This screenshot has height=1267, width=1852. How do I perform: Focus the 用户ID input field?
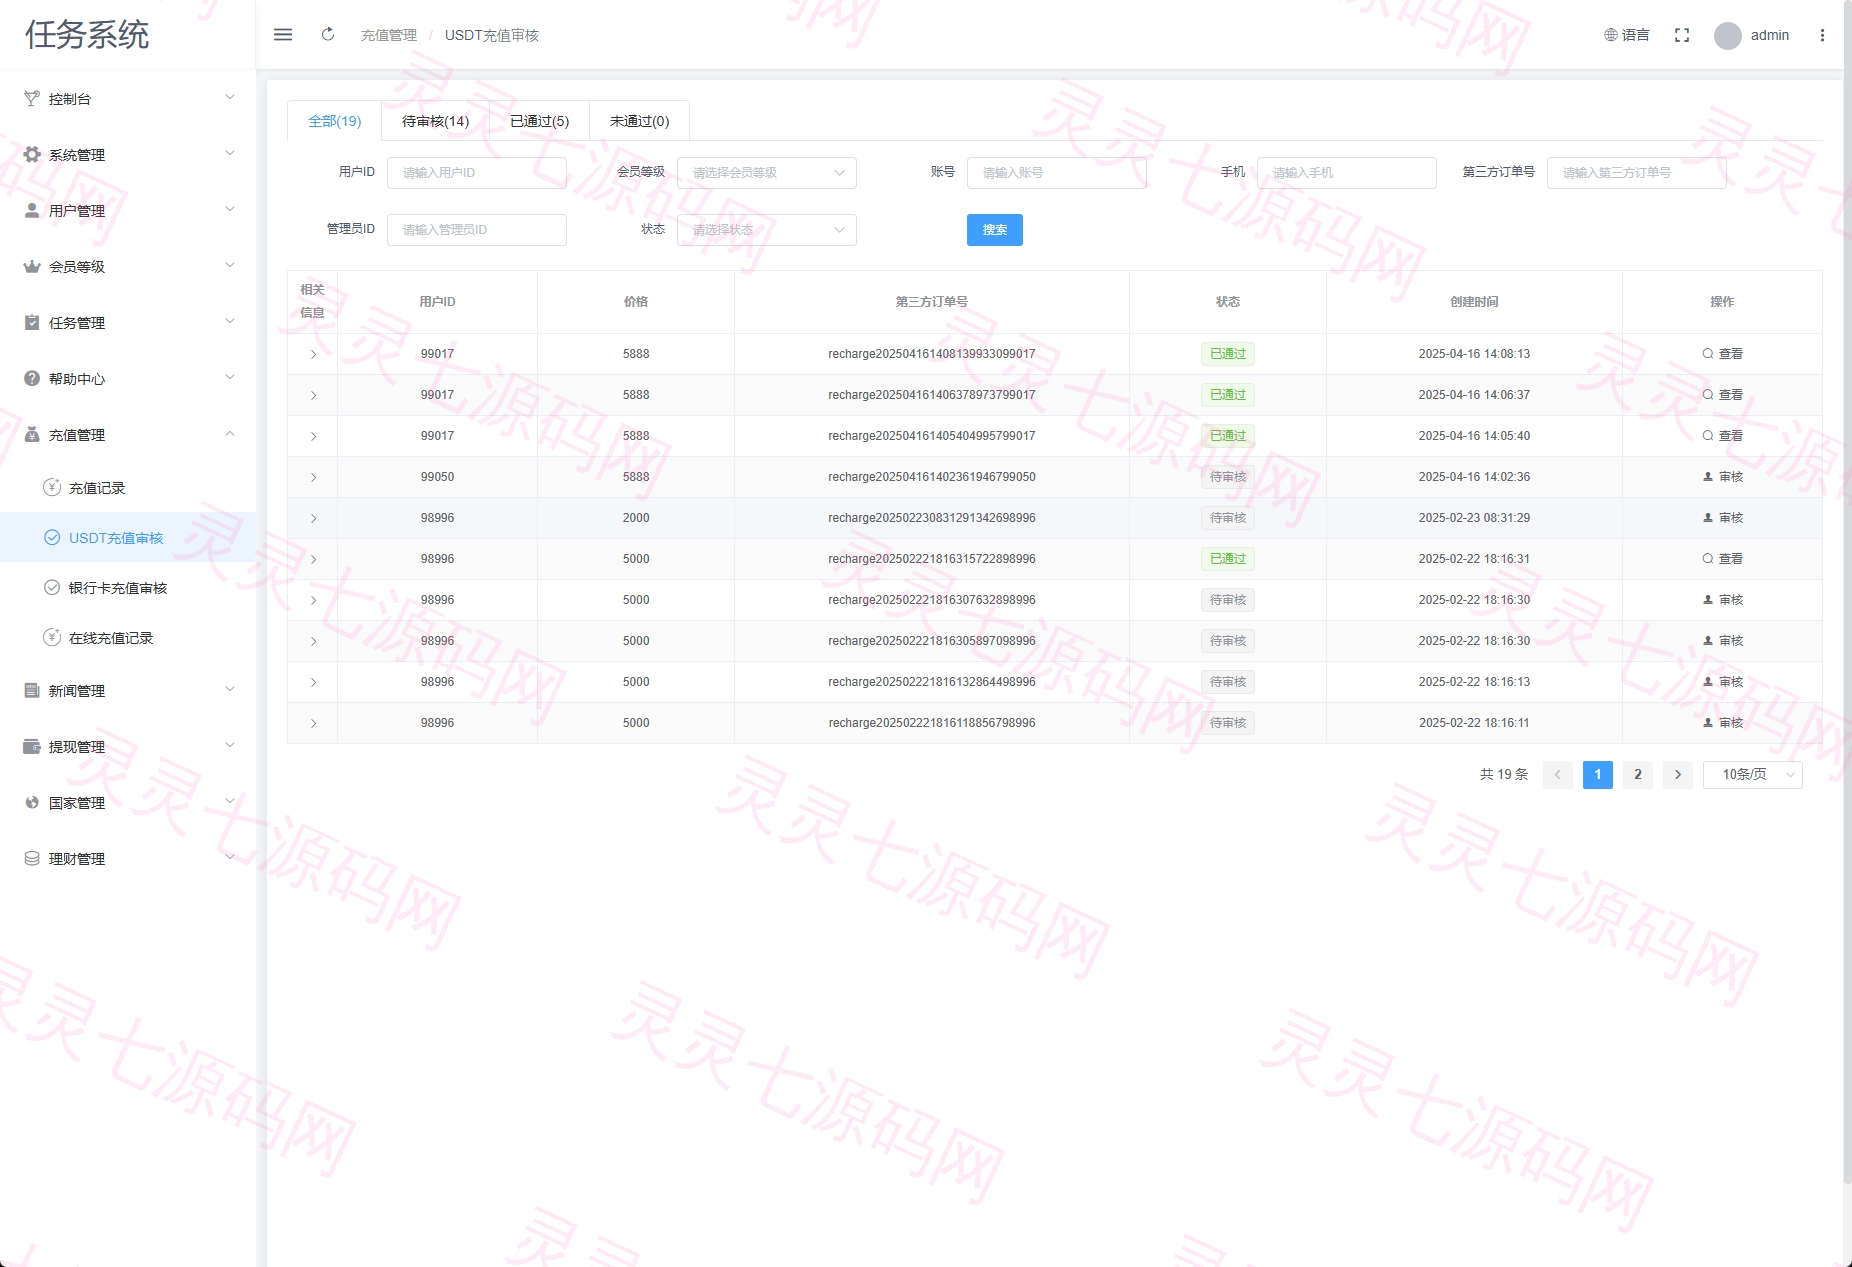(x=477, y=173)
